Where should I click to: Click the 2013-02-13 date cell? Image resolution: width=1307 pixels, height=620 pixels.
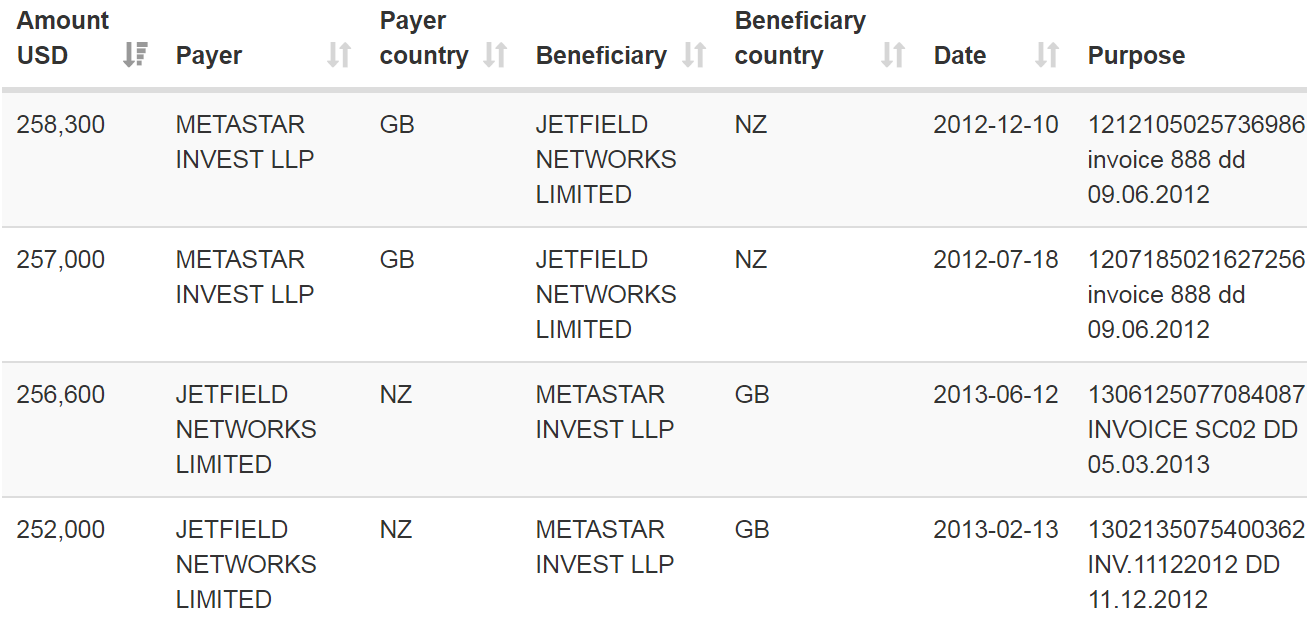(995, 530)
